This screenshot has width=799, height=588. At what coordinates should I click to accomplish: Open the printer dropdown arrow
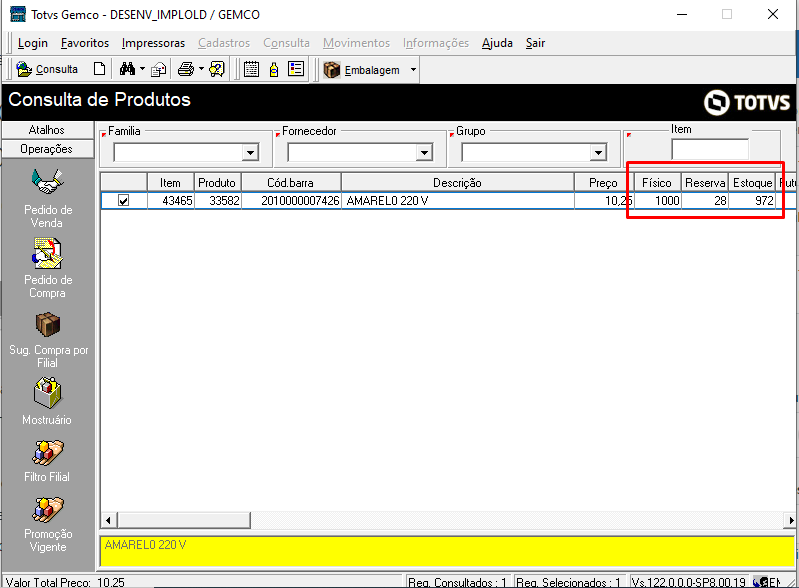[201, 69]
